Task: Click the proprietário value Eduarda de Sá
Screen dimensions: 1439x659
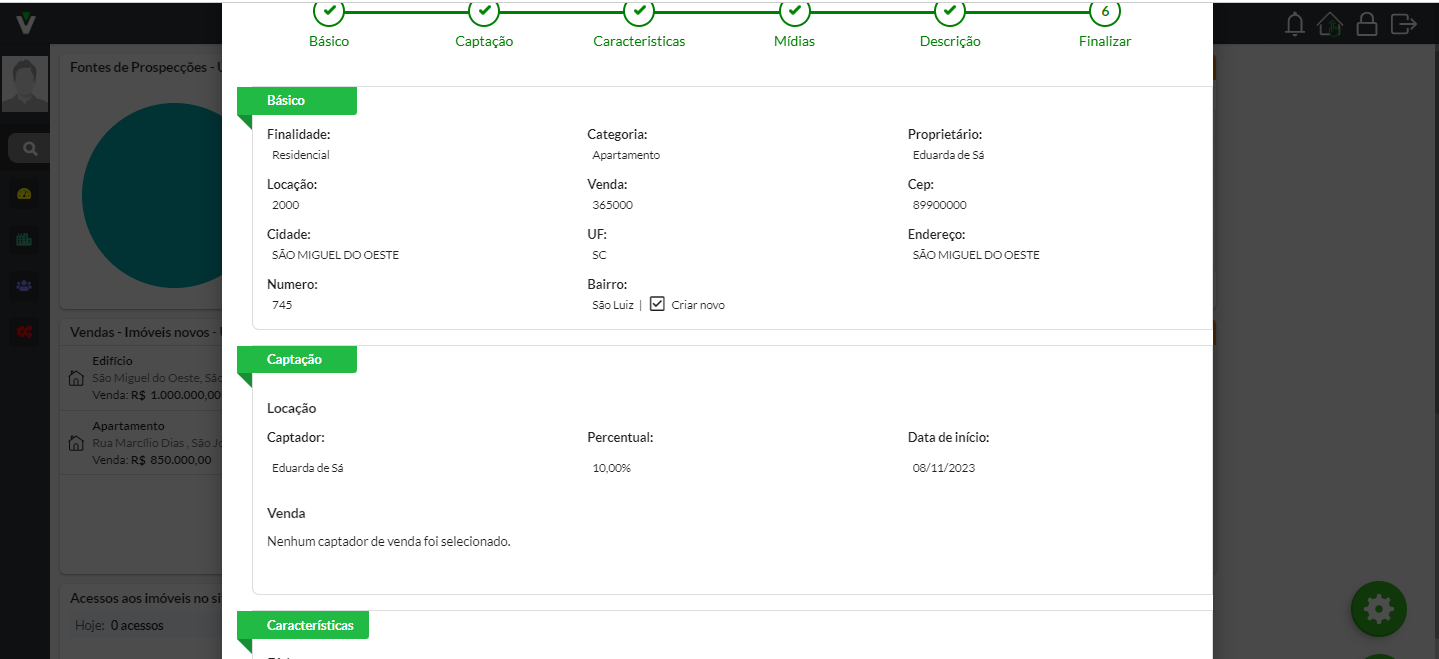Action: tap(949, 155)
